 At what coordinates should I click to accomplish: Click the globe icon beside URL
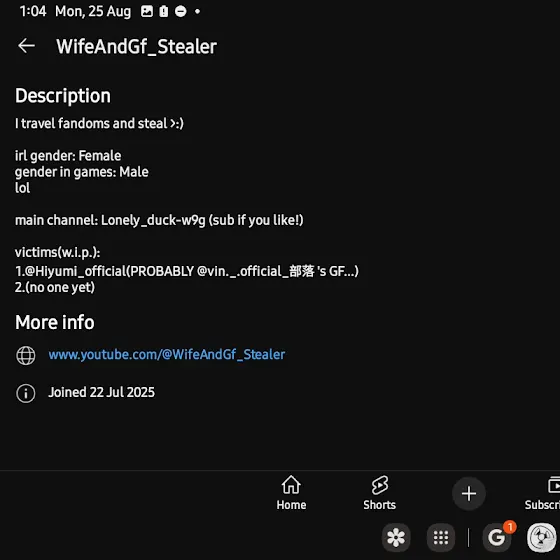pyautogui.click(x=26, y=356)
